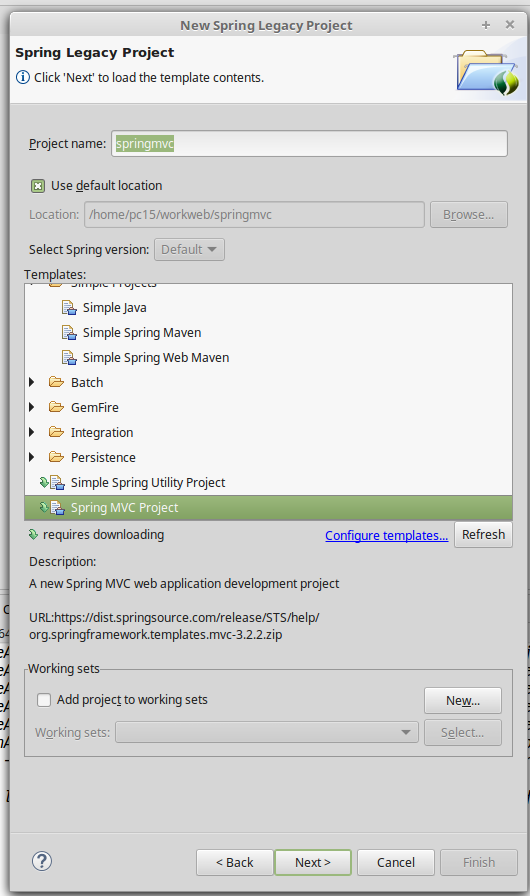Select the Integration templates category
This screenshot has width=530, height=896.
[x=102, y=433]
